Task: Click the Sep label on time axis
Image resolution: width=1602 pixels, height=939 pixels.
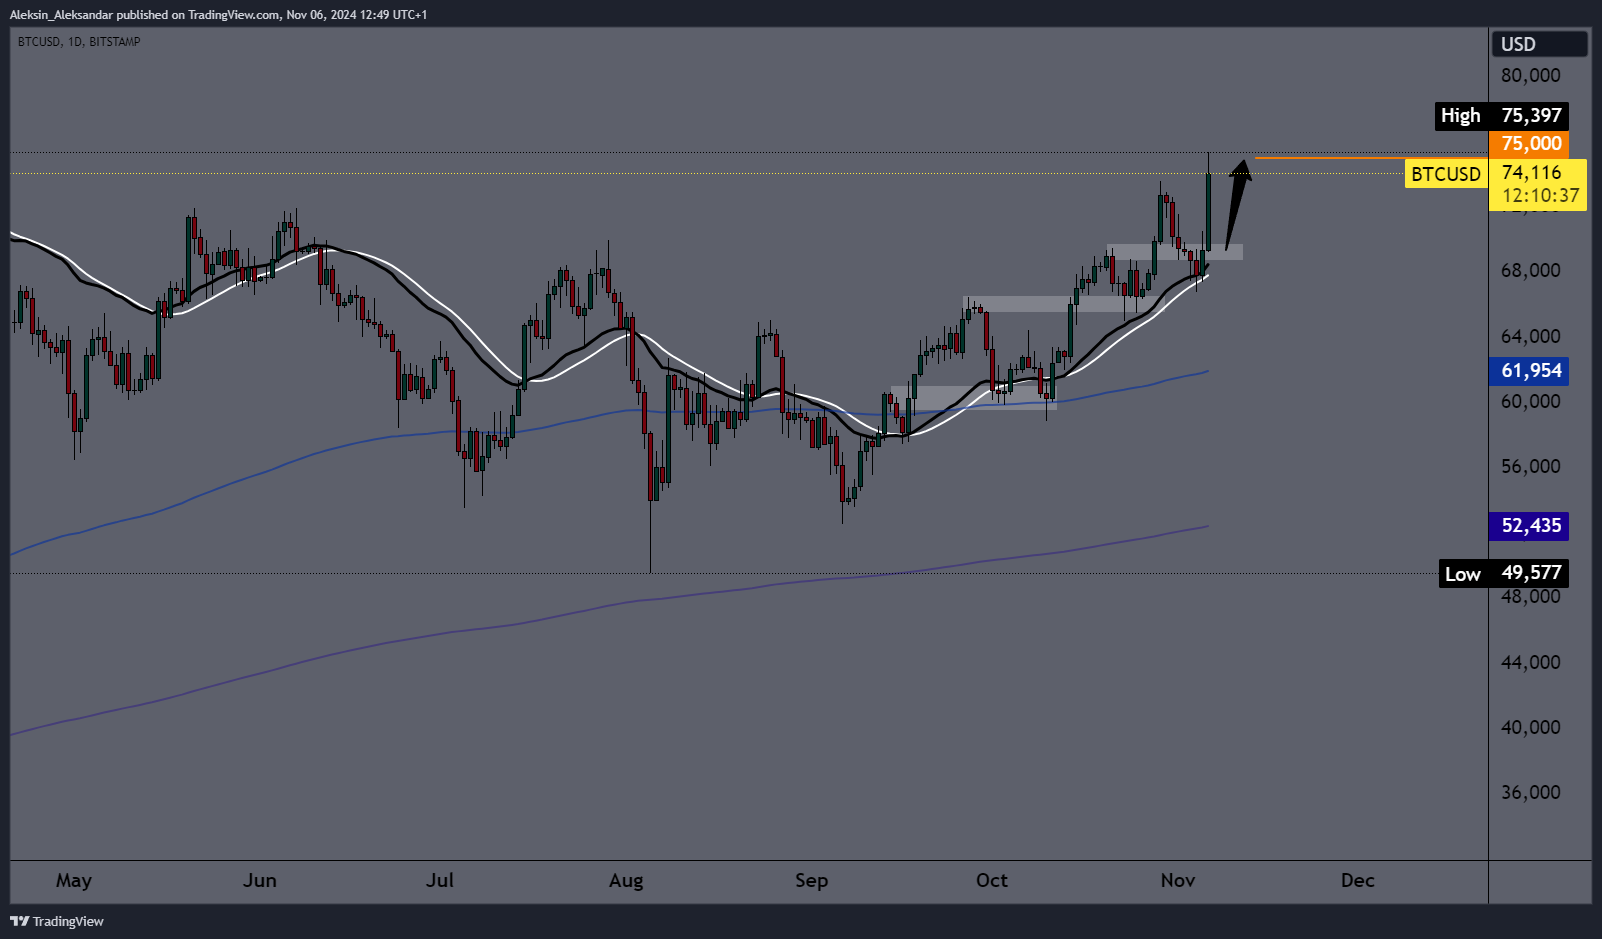Action: [811, 881]
